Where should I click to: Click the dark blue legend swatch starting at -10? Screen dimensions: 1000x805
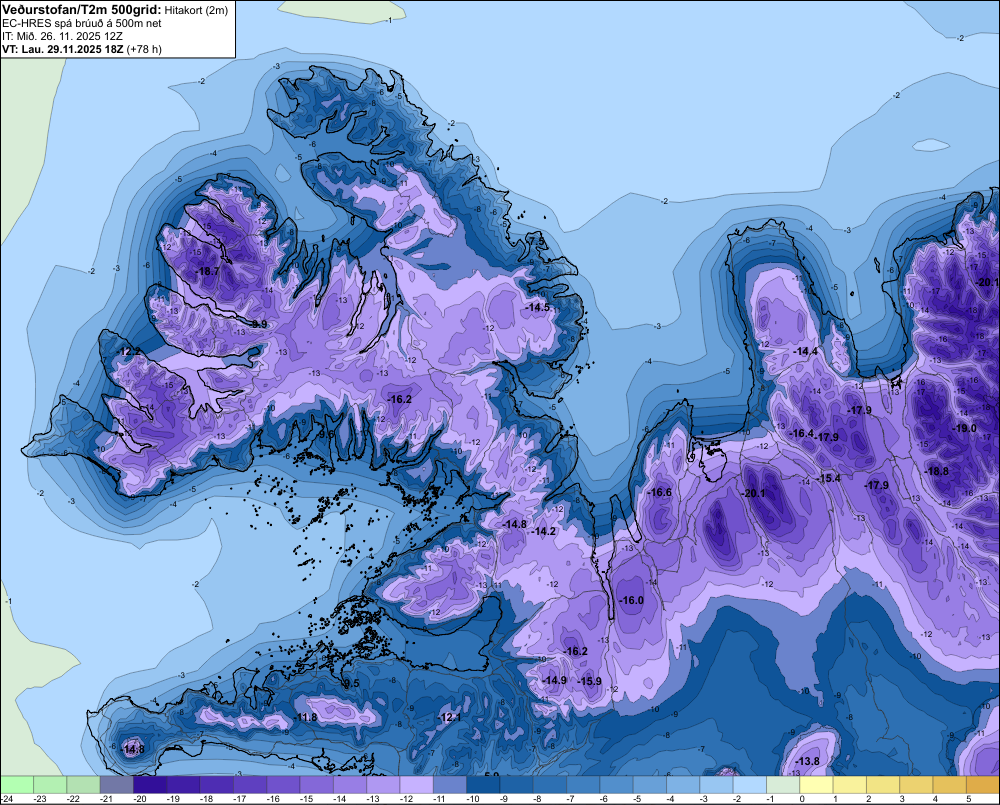pyautogui.click(x=483, y=784)
